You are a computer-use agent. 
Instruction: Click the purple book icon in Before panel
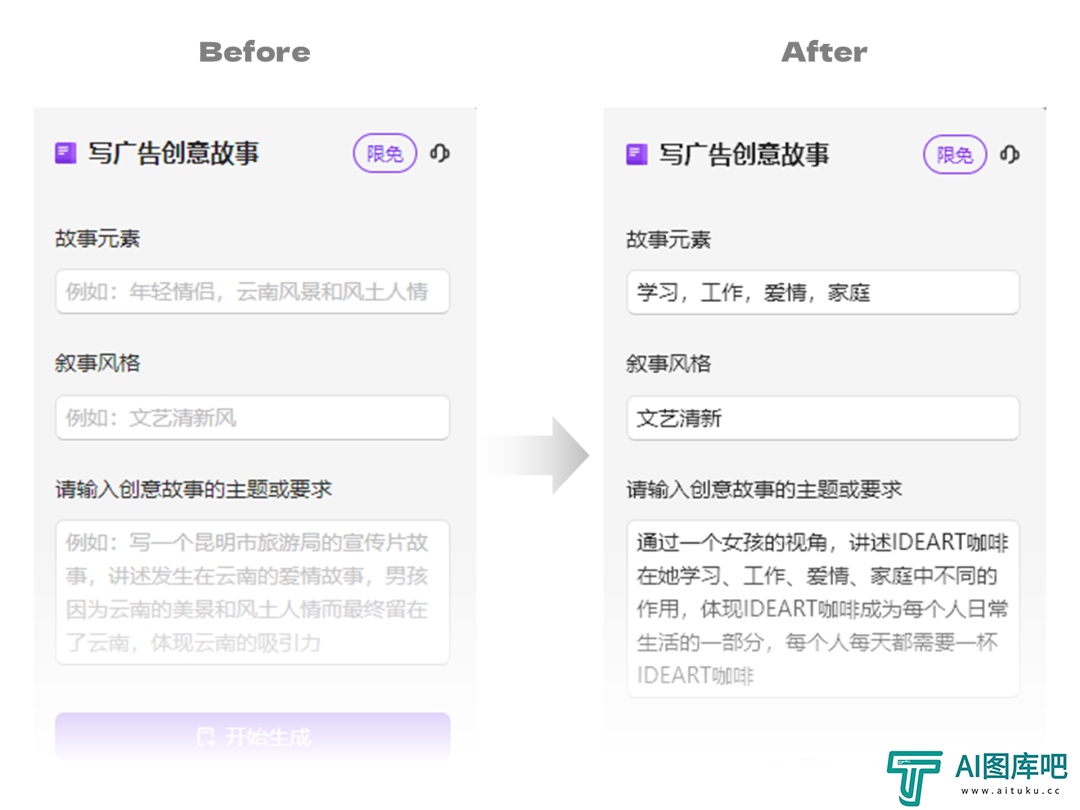(x=65, y=153)
